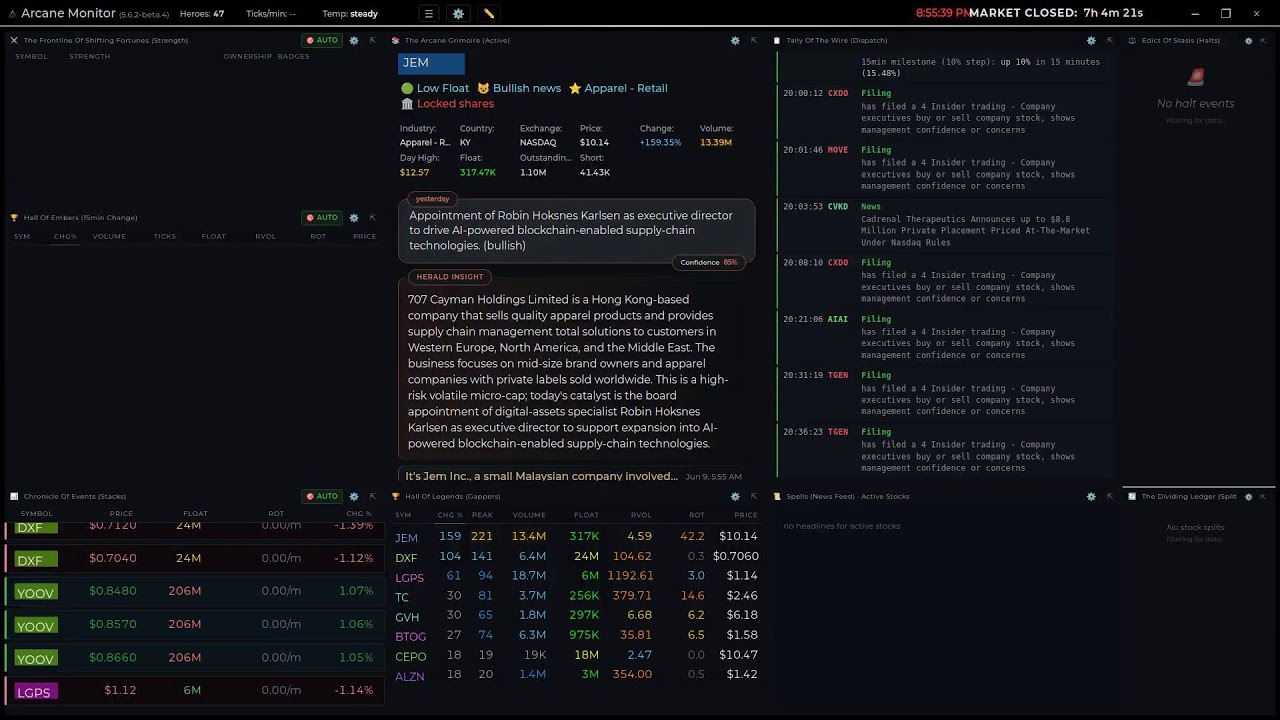Toggle AUTO in Frontline Of Shifting Fortunes panel
Screen dimensions: 1280x720
pyautogui.click(x=322, y=40)
